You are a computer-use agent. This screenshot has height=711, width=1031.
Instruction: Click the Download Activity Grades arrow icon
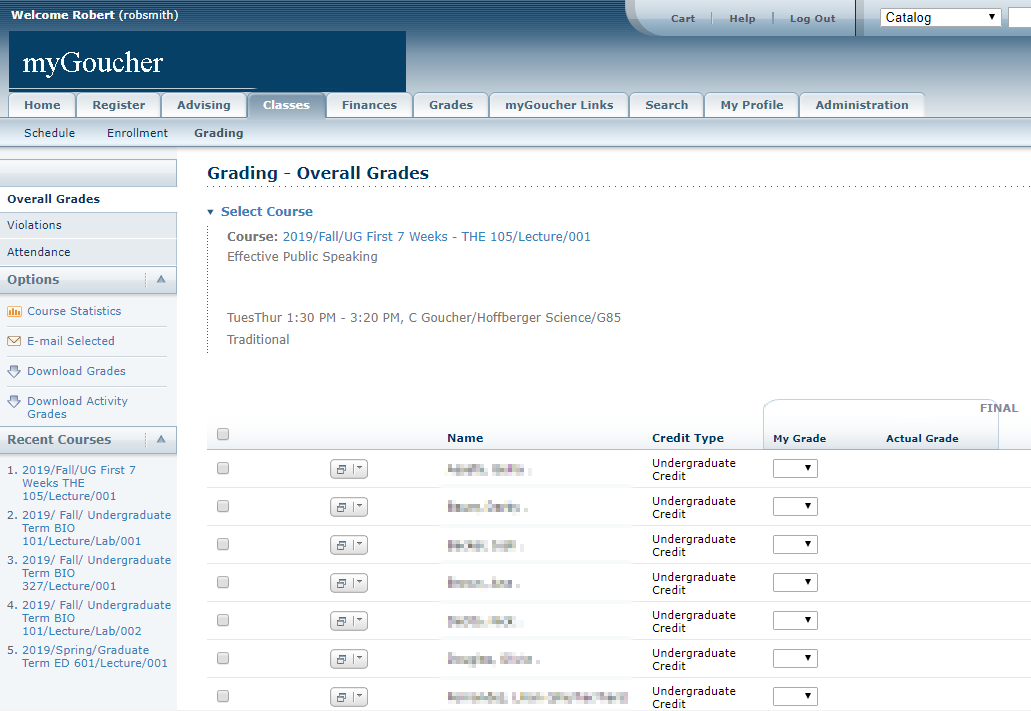click(14, 401)
